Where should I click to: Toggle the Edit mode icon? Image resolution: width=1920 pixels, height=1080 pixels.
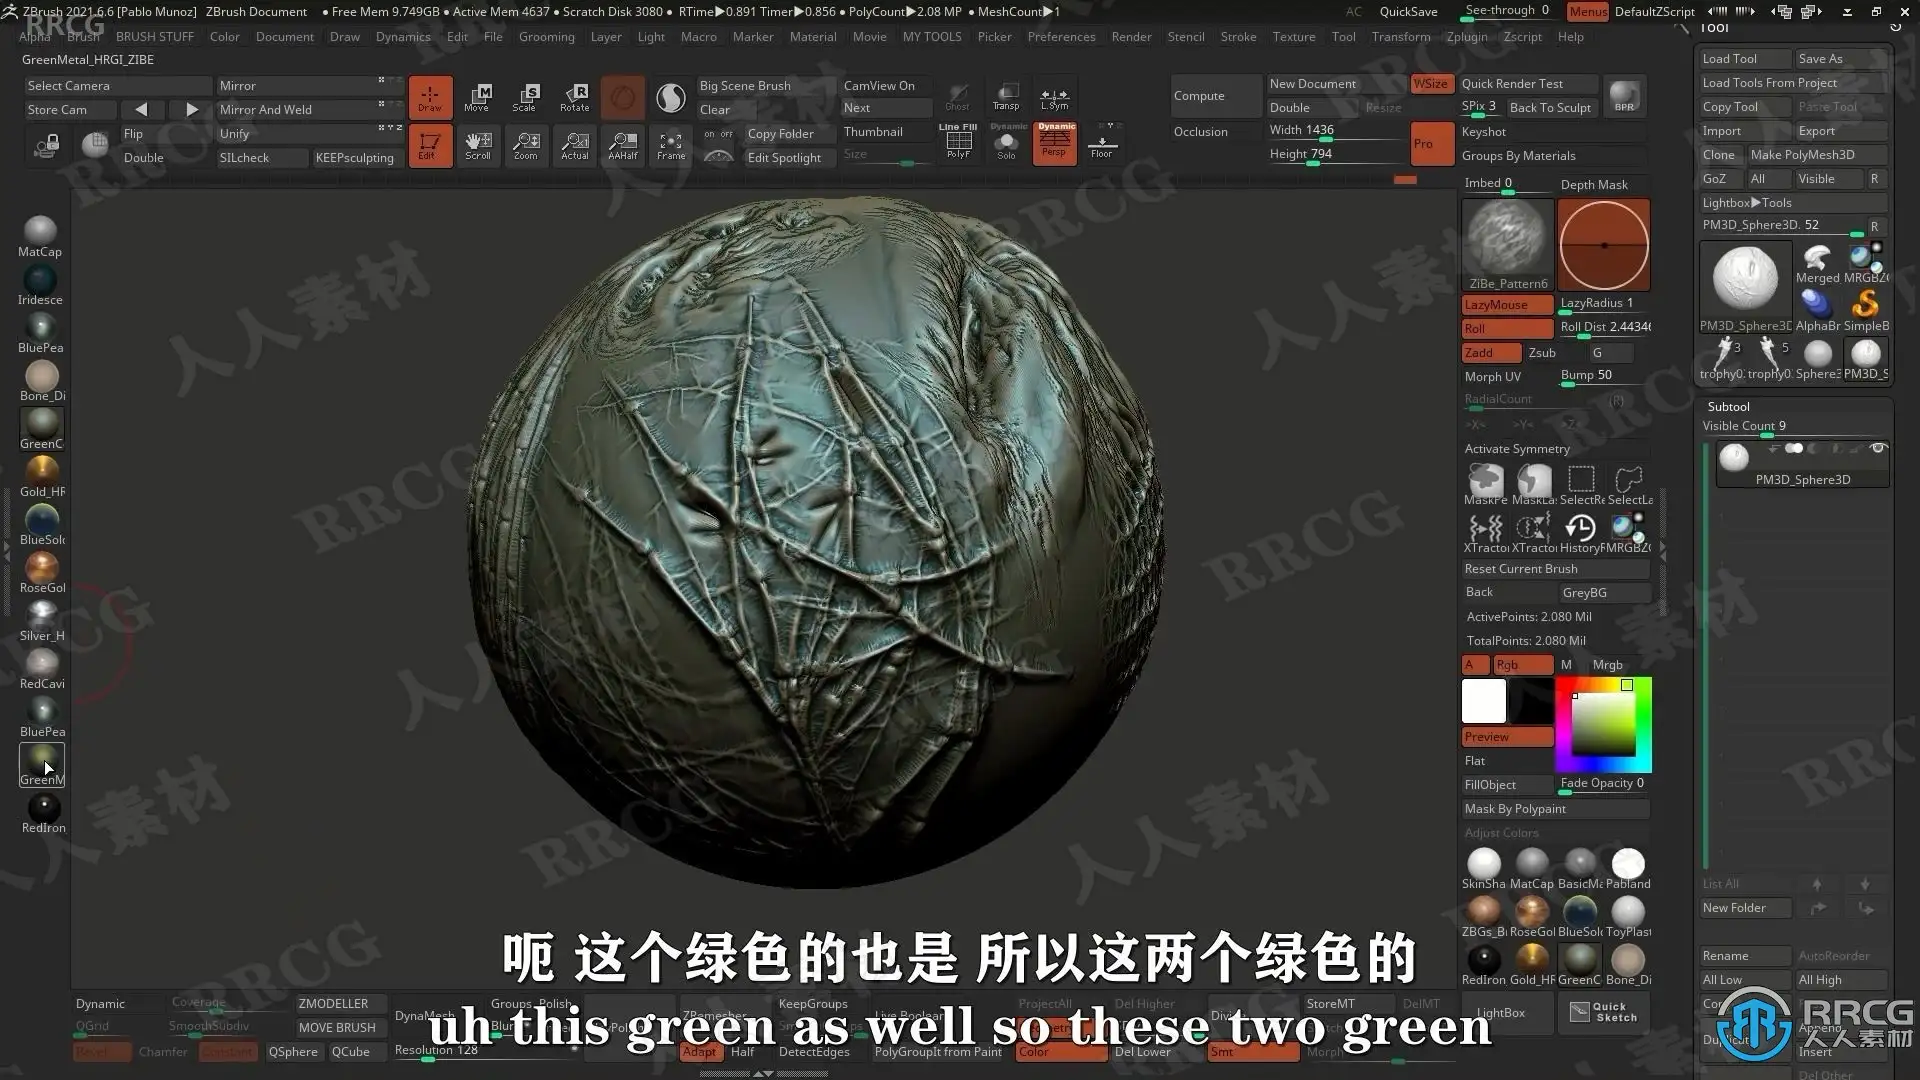click(430, 145)
